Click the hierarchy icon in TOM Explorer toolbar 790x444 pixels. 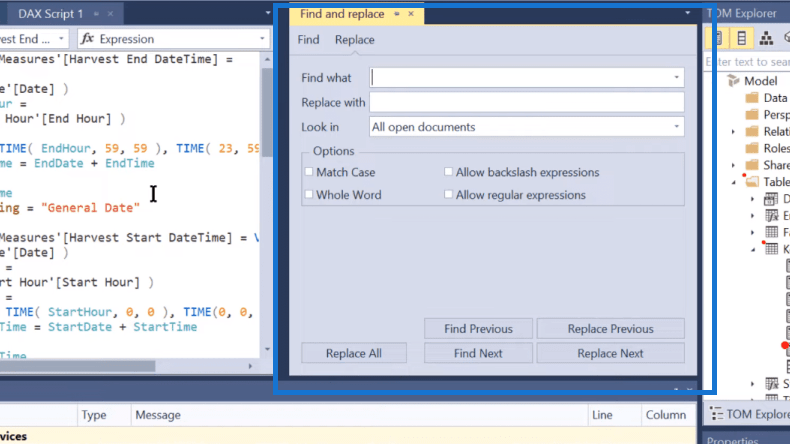(766, 38)
